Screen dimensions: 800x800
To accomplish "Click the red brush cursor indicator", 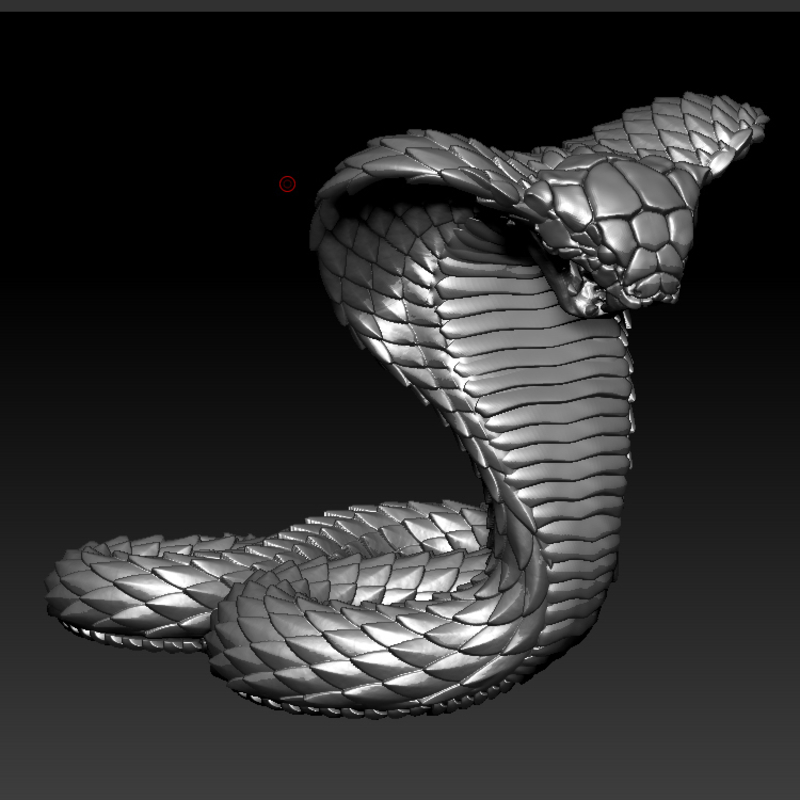I will tap(287, 184).
